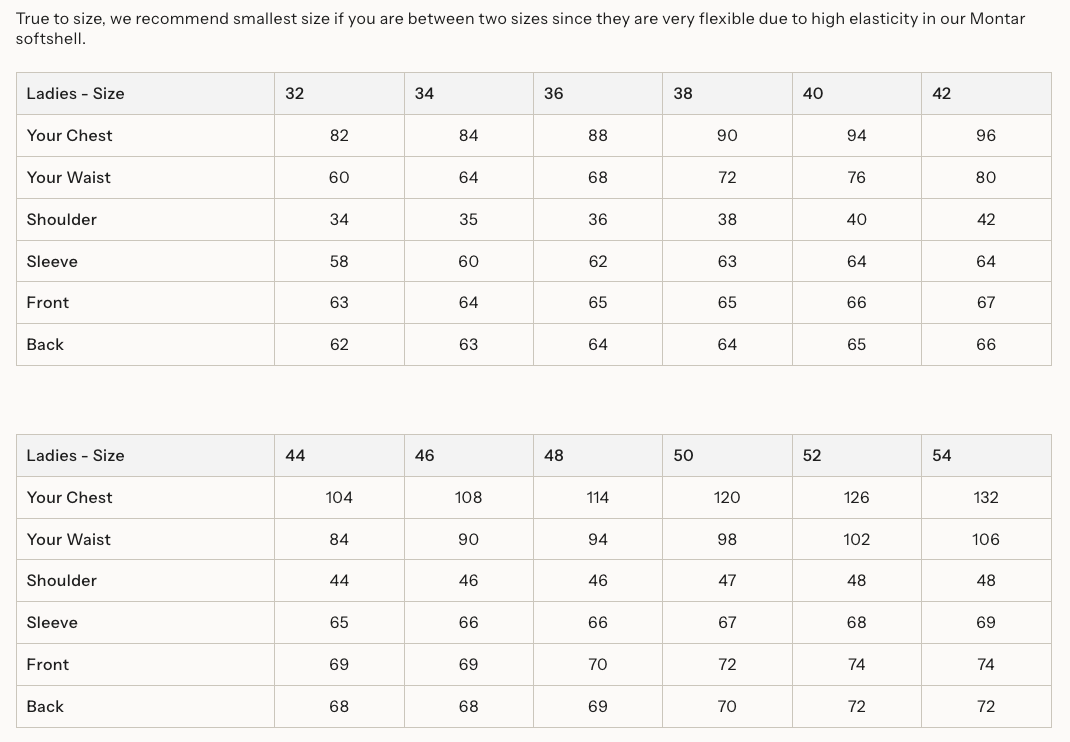The width and height of the screenshot is (1070, 742).
Task: Click the sleeve value 69 cell
Action: click(986, 623)
